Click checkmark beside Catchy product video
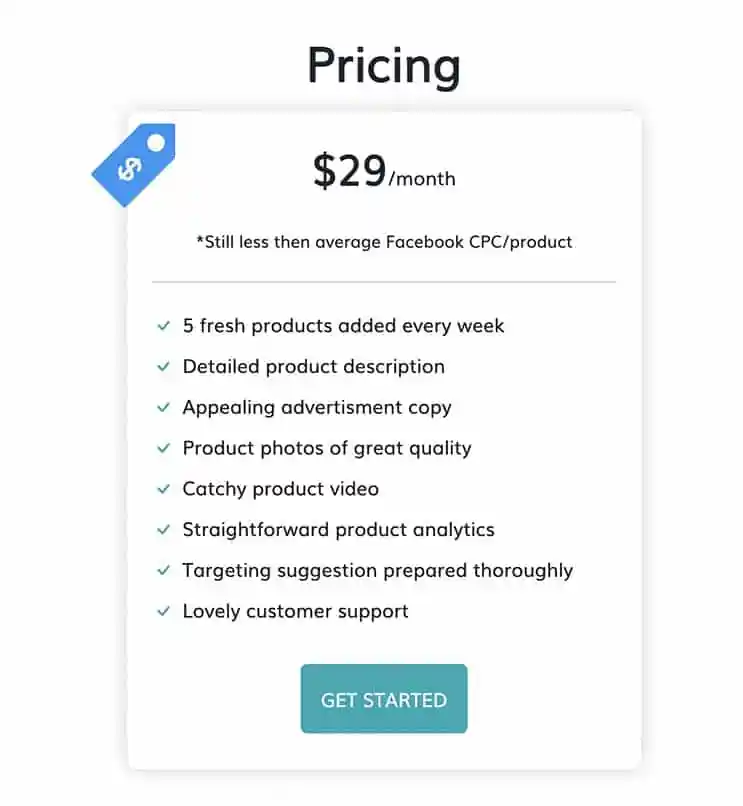This screenshot has width=743, height=806. click(x=164, y=489)
